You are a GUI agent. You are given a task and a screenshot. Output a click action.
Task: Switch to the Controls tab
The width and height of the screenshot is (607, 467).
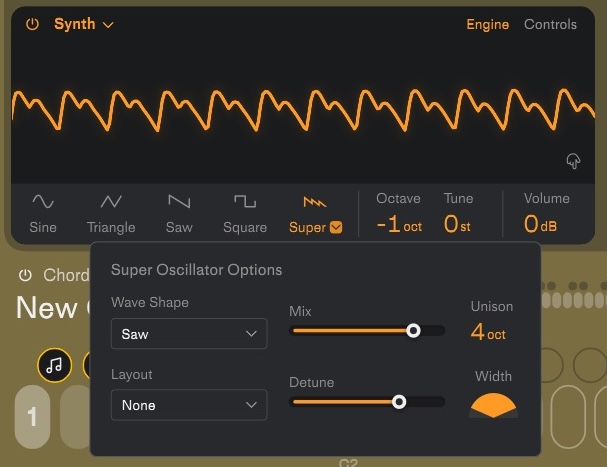550,24
